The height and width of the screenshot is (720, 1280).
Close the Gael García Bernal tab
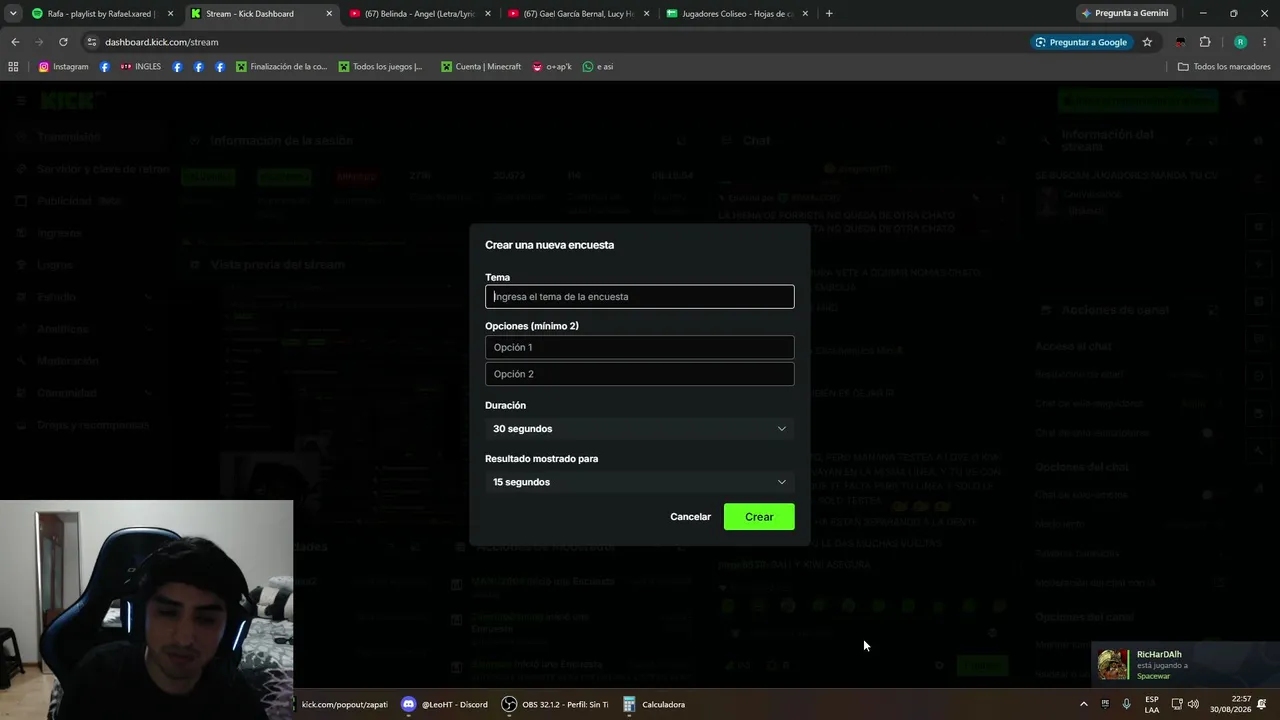click(646, 14)
